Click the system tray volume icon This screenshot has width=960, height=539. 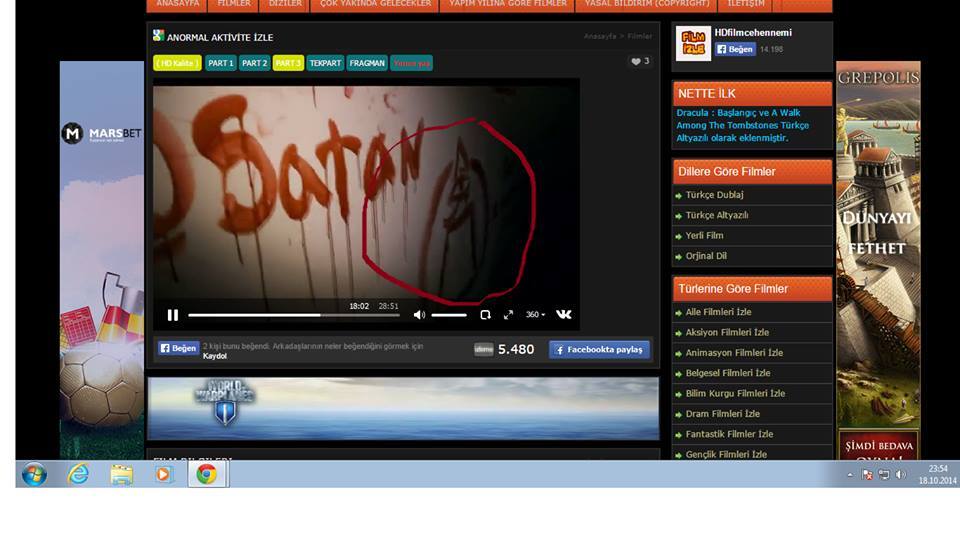tap(901, 475)
